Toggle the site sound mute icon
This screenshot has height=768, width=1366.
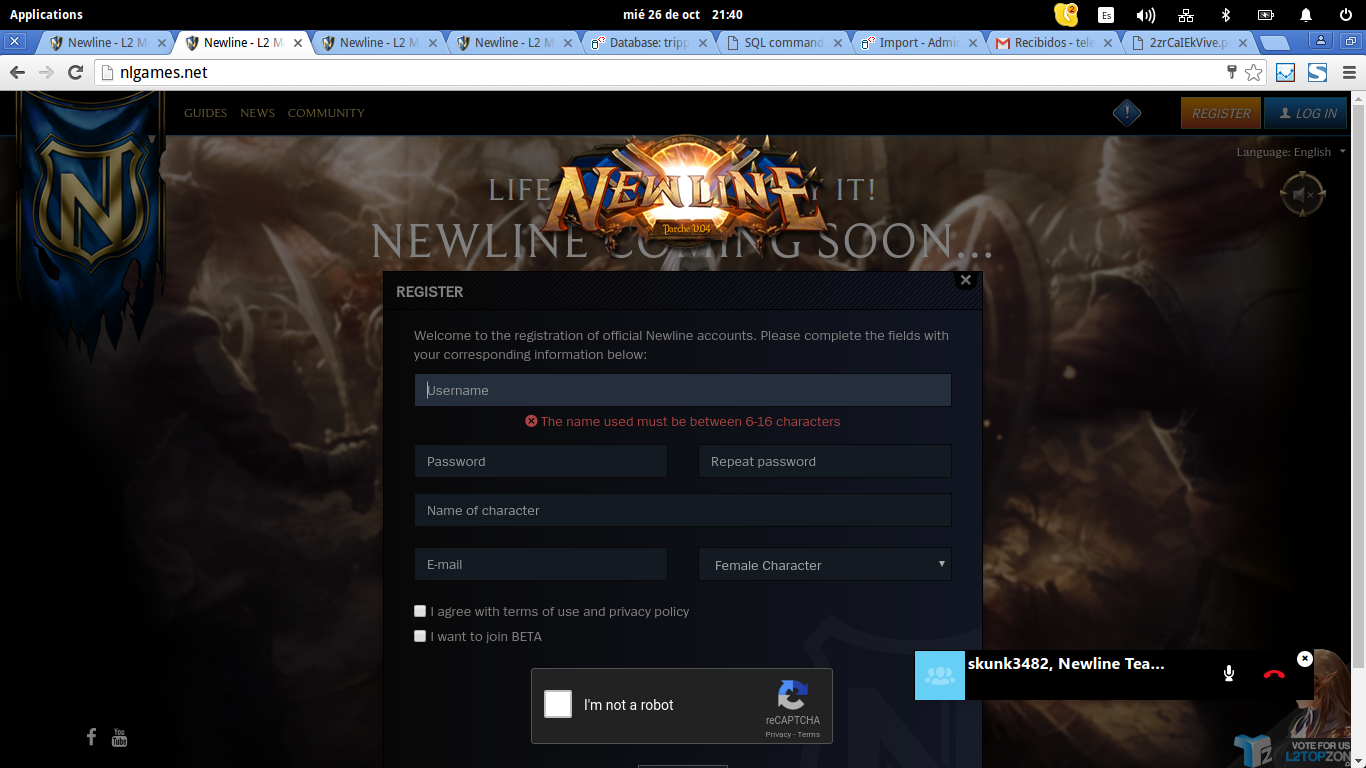pyautogui.click(x=1302, y=195)
